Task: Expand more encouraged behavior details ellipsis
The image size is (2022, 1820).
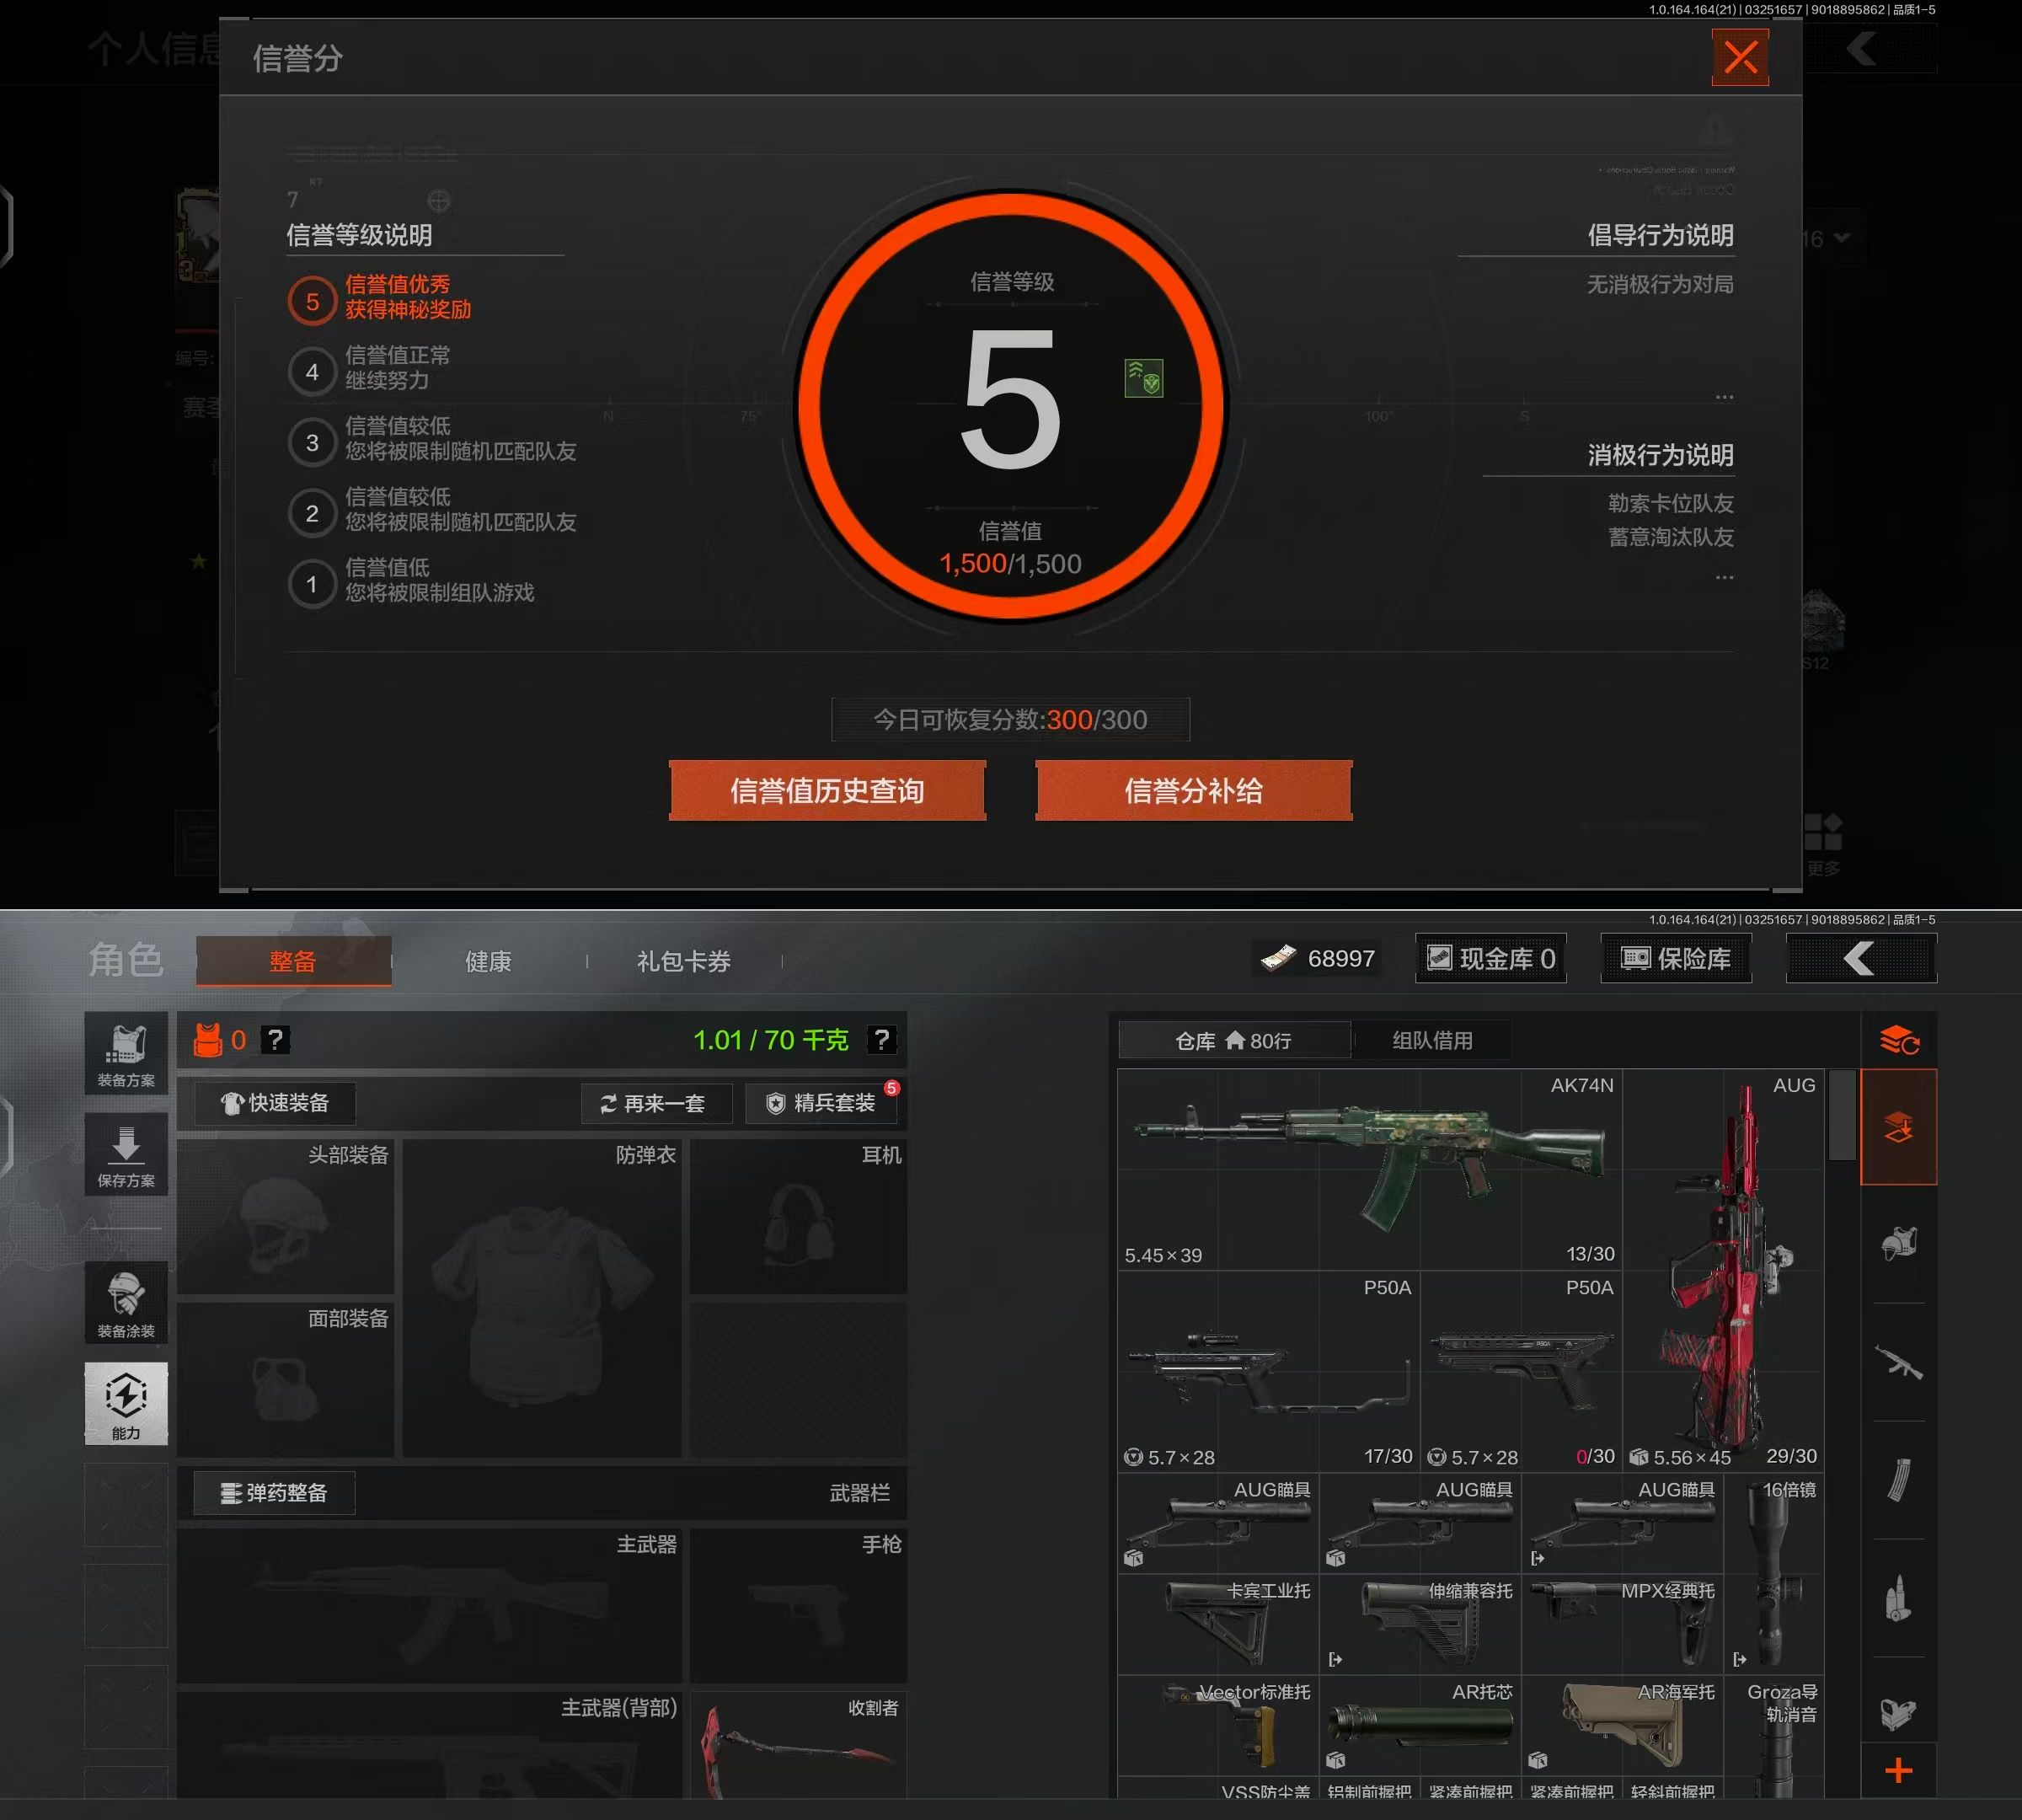Action: point(1724,397)
